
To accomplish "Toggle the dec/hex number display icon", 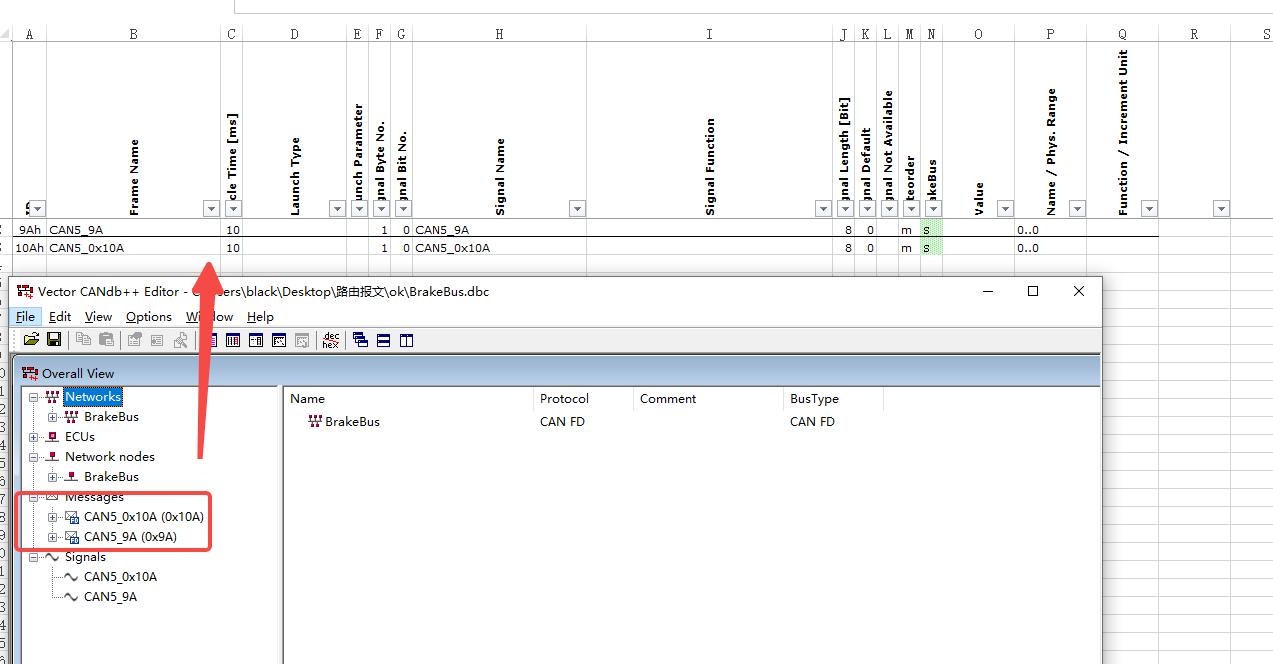I will 331,340.
